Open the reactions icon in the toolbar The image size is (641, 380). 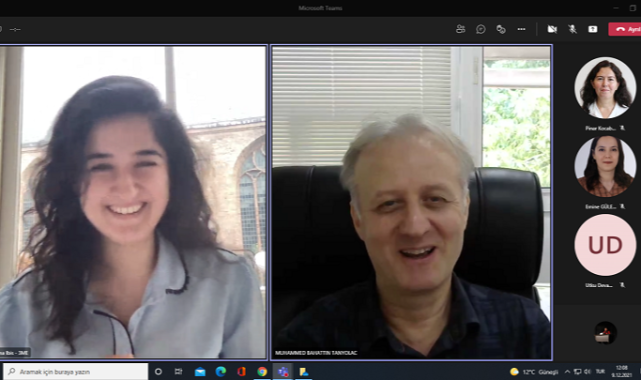pyautogui.click(x=501, y=29)
